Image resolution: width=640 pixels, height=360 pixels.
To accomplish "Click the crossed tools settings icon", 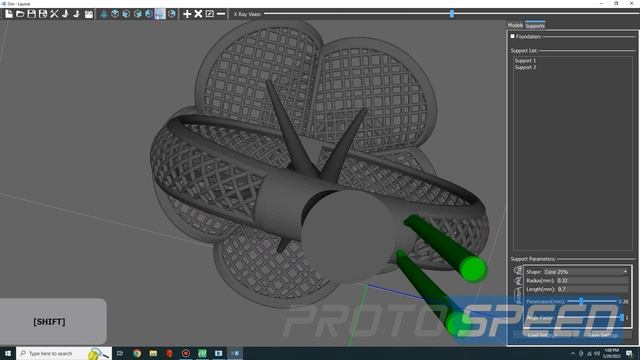I will (54, 14).
